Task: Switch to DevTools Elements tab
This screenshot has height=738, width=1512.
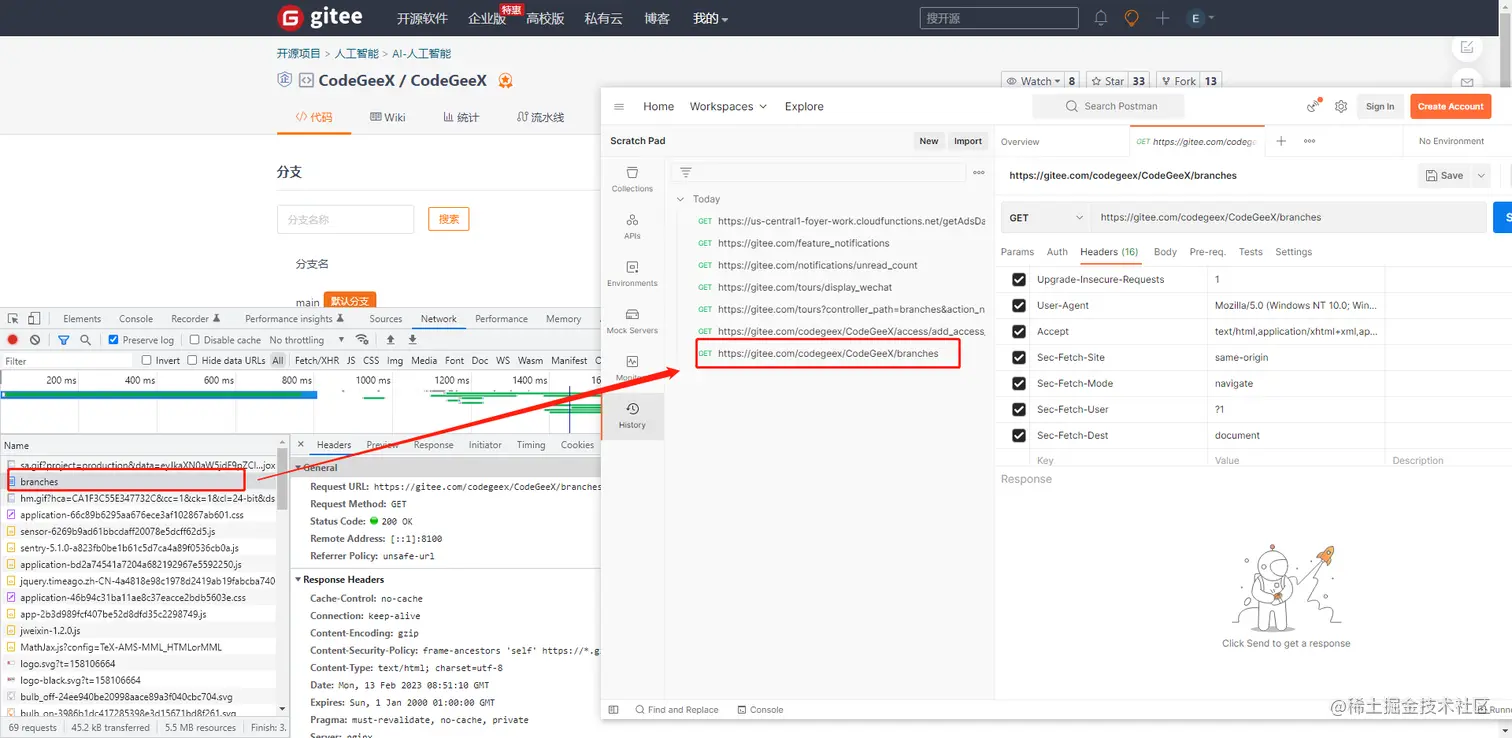Action: pyautogui.click(x=82, y=318)
